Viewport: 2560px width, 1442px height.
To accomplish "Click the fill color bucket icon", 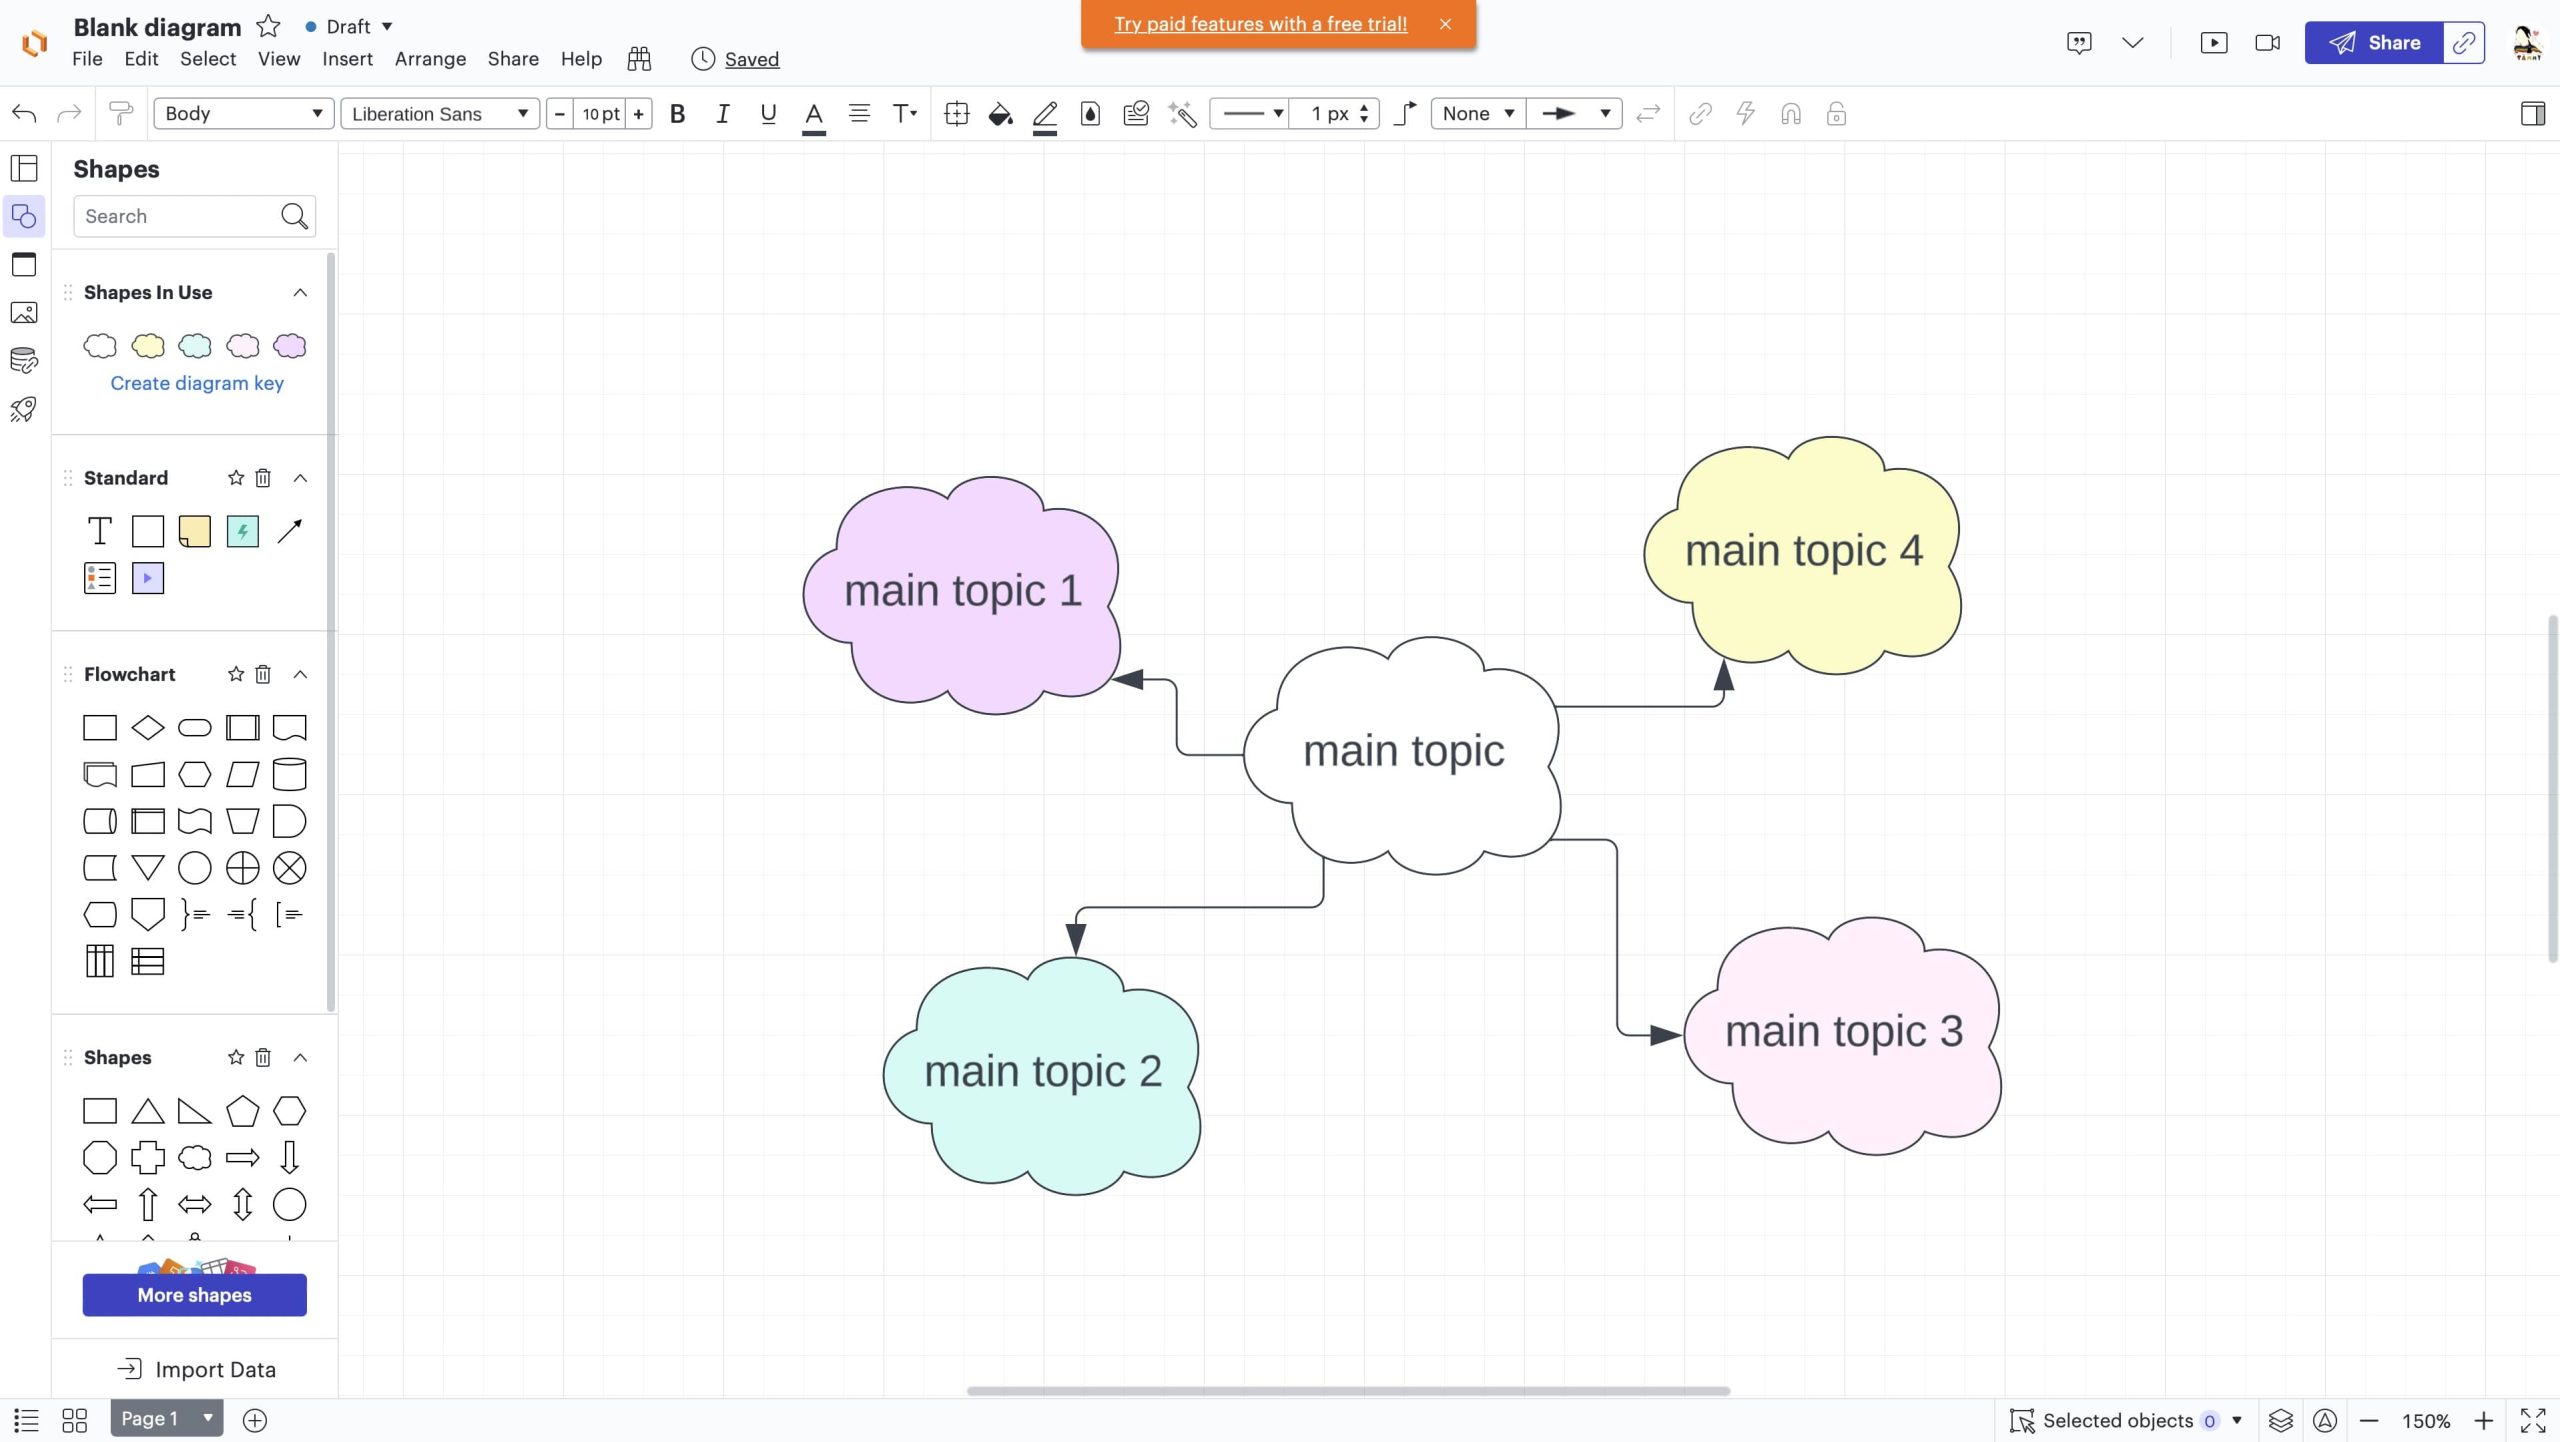I will [999, 114].
